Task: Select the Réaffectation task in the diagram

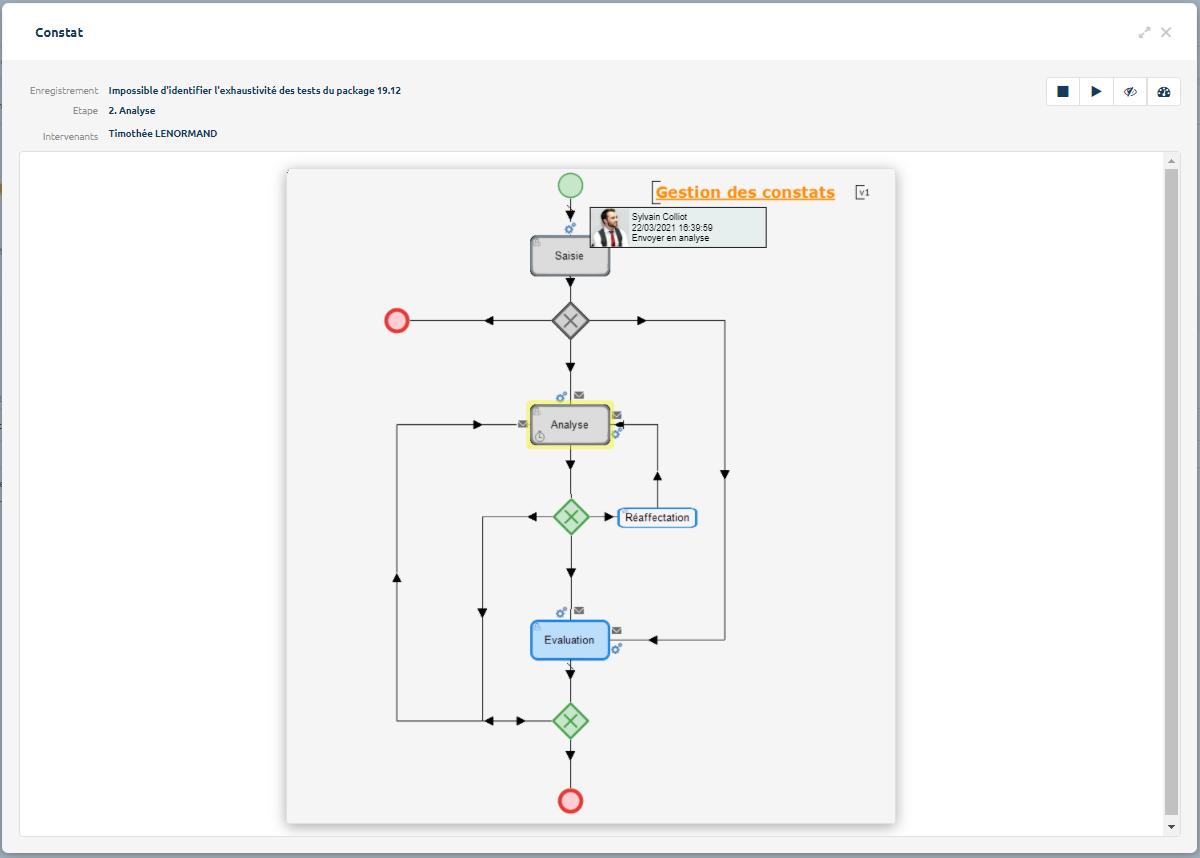Action: tap(657, 517)
